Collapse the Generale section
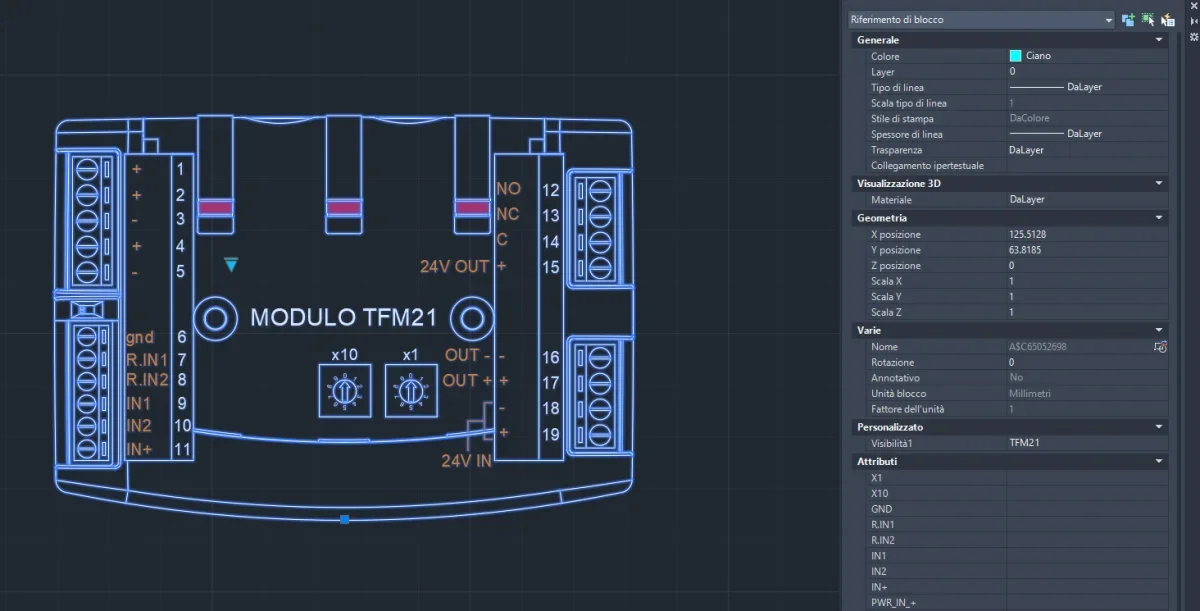The height and width of the screenshot is (611, 1200). 1159,40
